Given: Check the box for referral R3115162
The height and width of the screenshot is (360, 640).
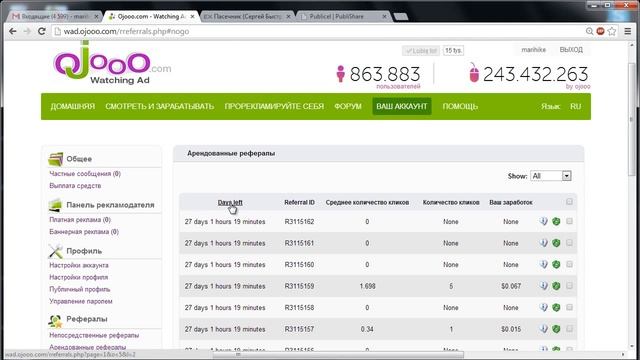Looking at the screenshot, I should pos(569,221).
